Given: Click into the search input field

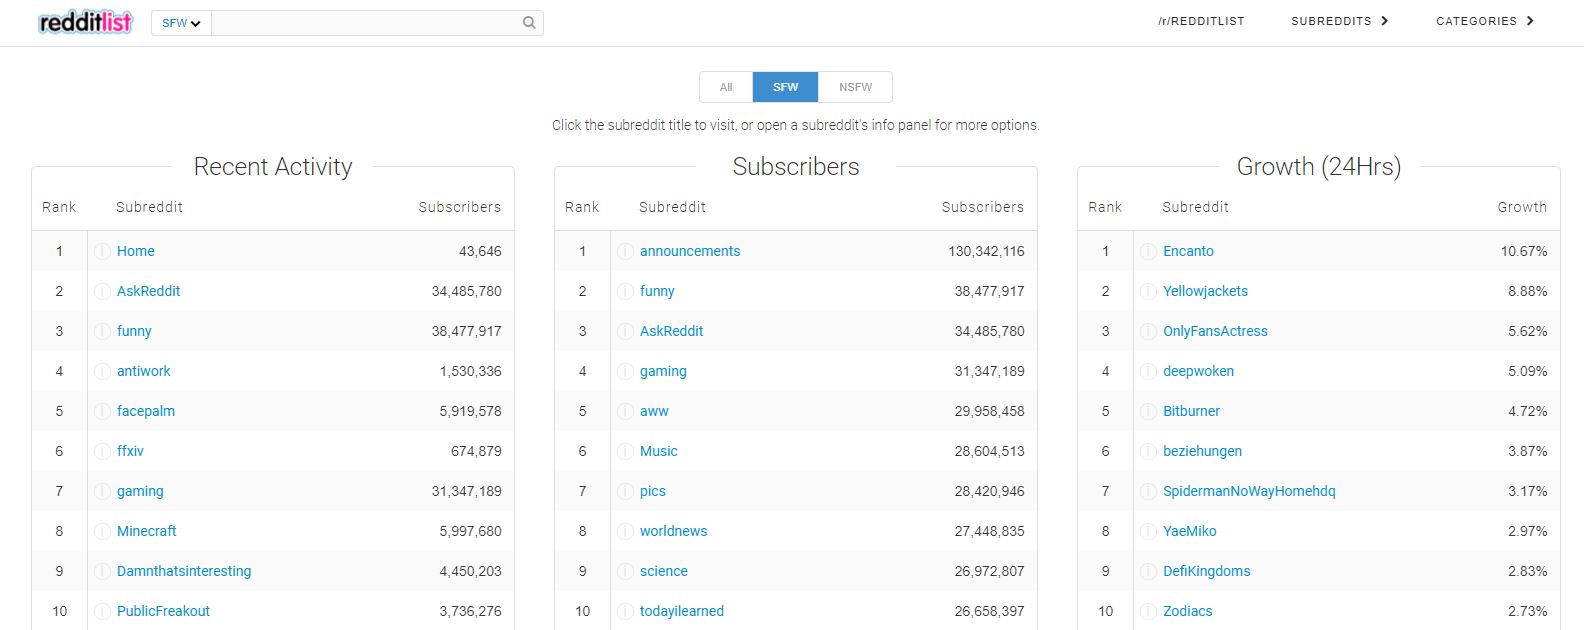Looking at the screenshot, I should (x=365, y=23).
